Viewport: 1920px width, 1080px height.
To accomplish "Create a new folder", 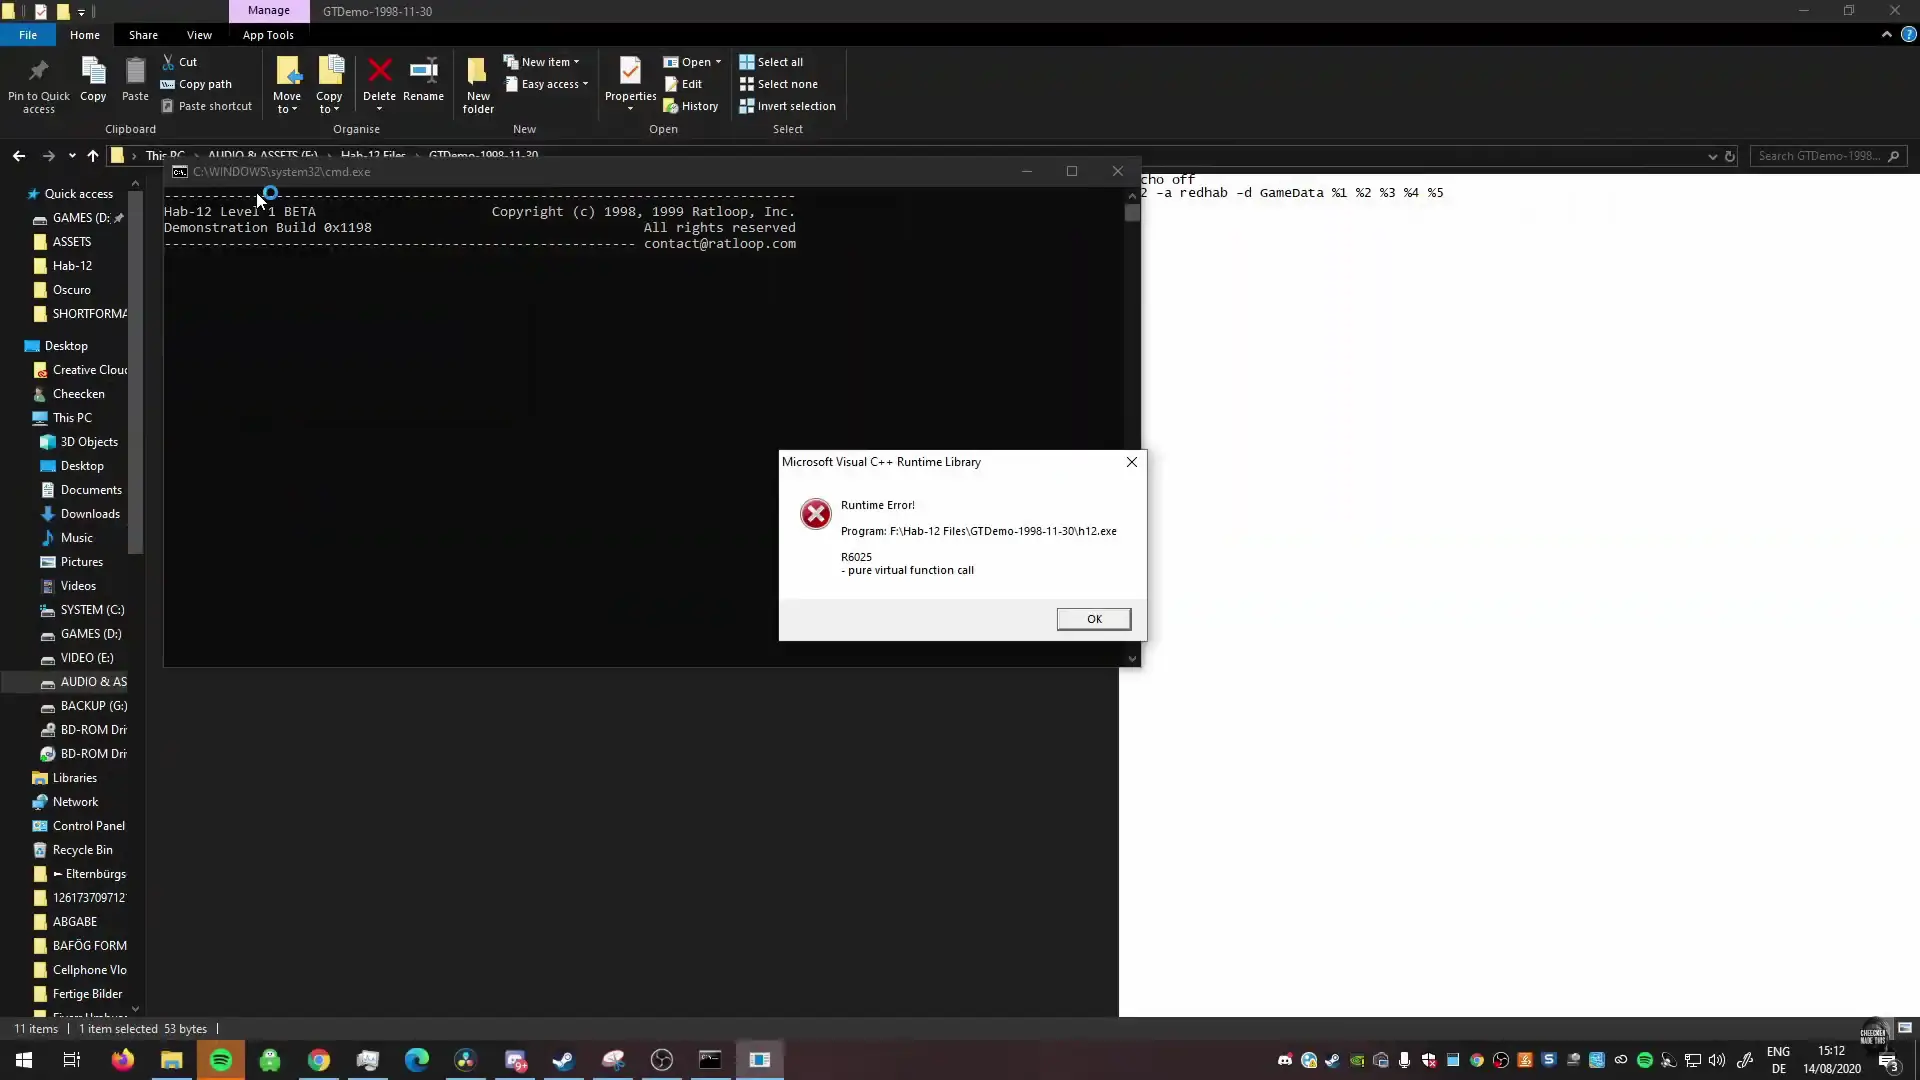I will [477, 85].
